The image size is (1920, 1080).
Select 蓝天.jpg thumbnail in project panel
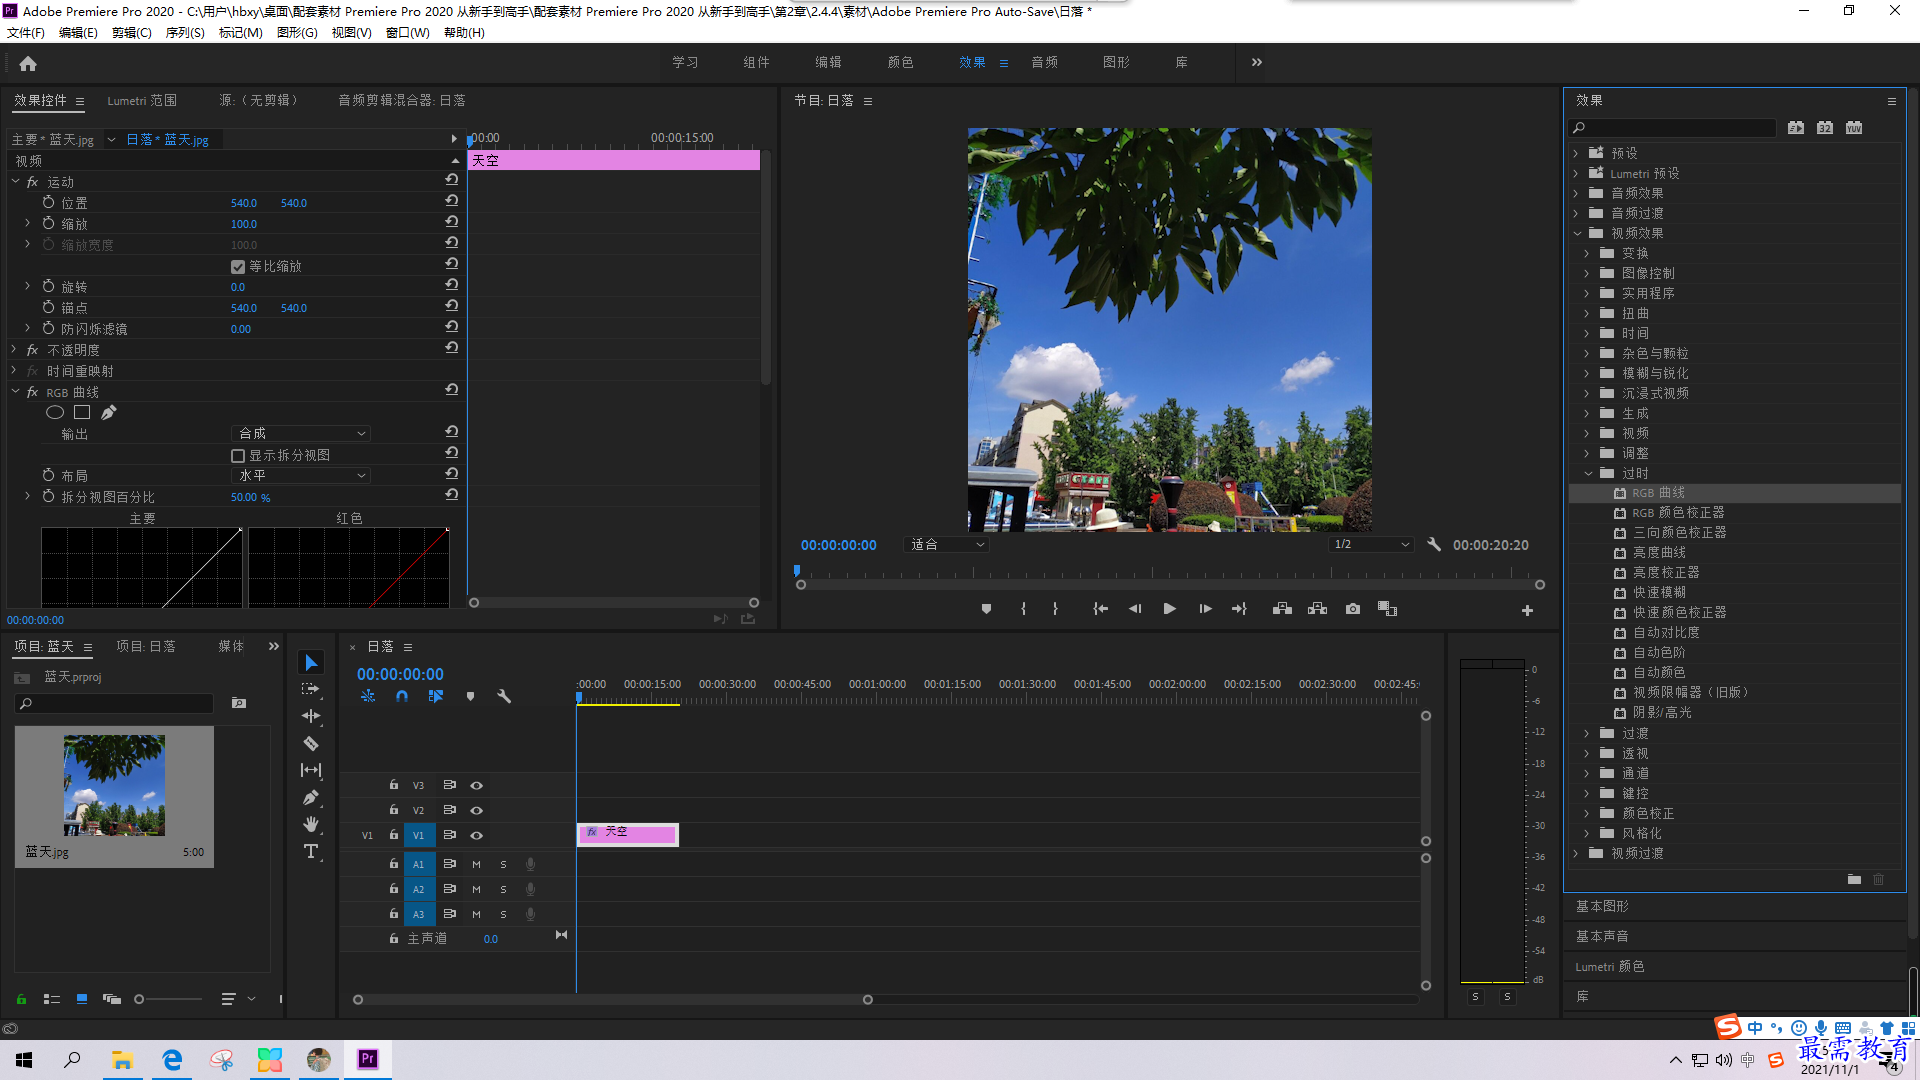point(114,786)
